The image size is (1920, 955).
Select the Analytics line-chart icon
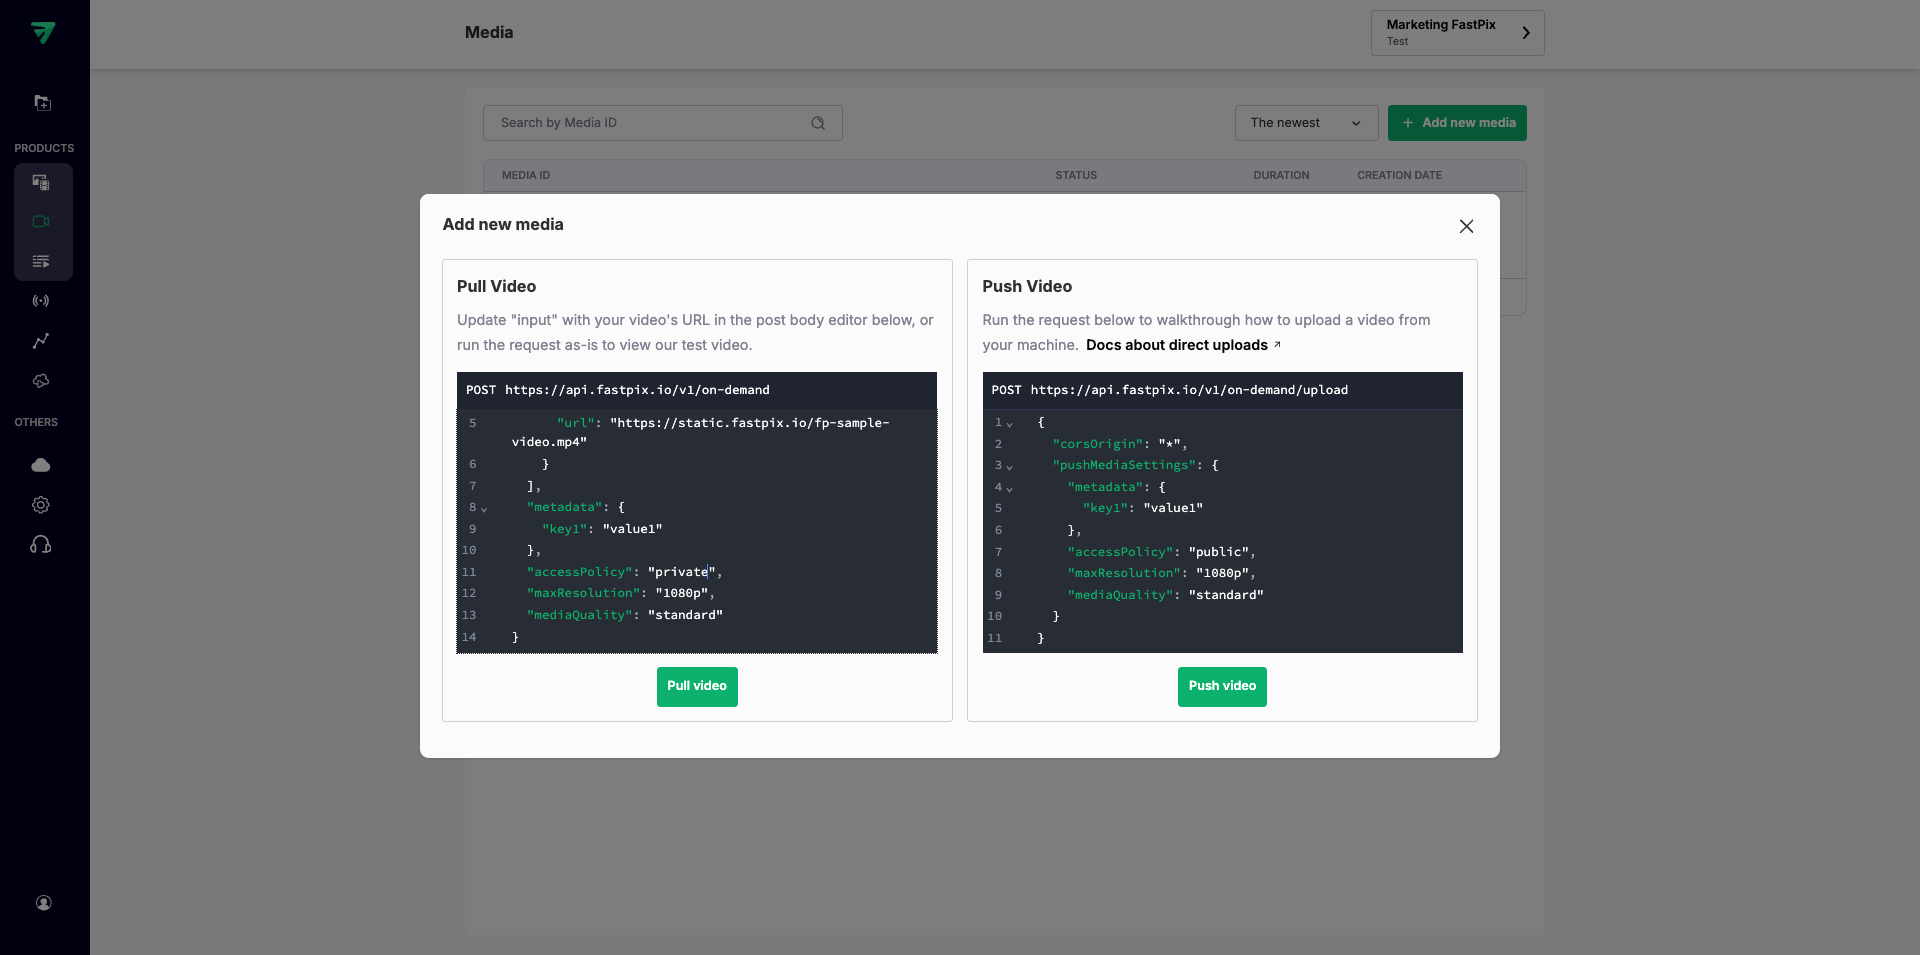pyautogui.click(x=41, y=341)
